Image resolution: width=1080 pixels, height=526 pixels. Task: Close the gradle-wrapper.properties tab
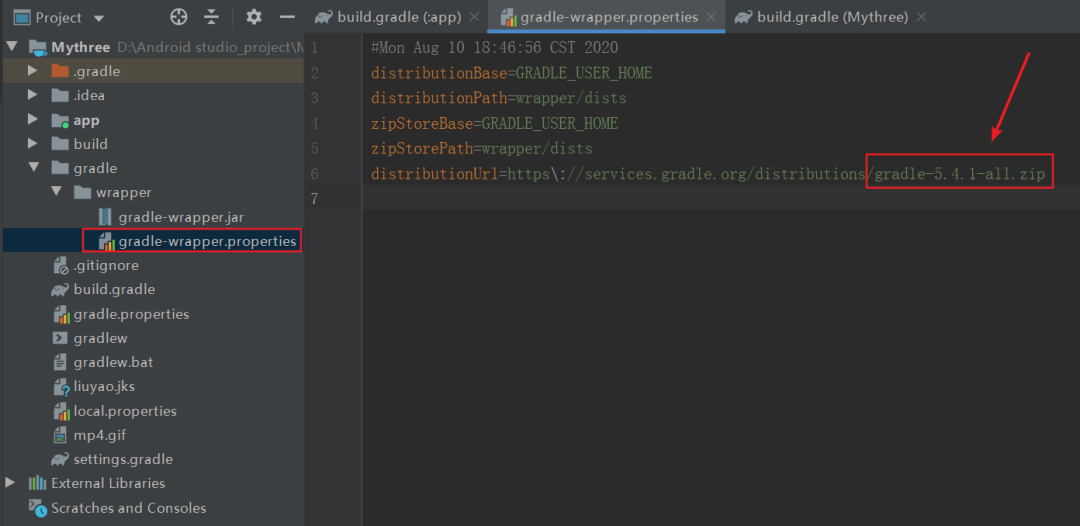(x=712, y=17)
